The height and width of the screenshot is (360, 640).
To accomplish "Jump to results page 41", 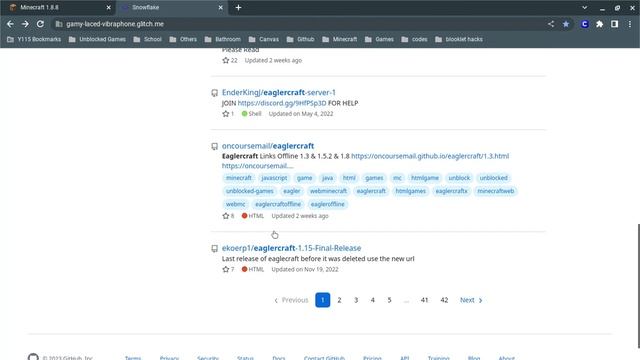I will (424, 300).
